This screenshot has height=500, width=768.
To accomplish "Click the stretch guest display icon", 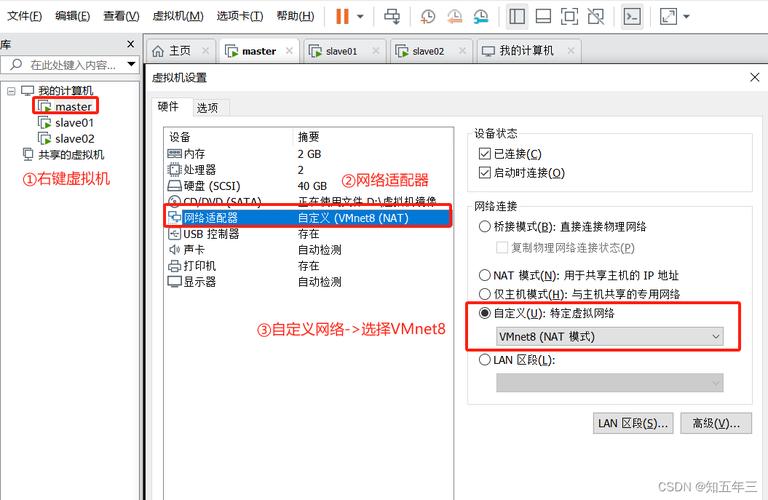I will 669,16.
